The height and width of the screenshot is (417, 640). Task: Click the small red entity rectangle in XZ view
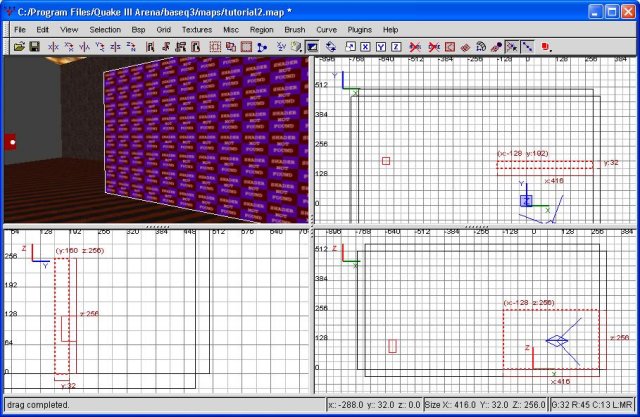pos(392,346)
